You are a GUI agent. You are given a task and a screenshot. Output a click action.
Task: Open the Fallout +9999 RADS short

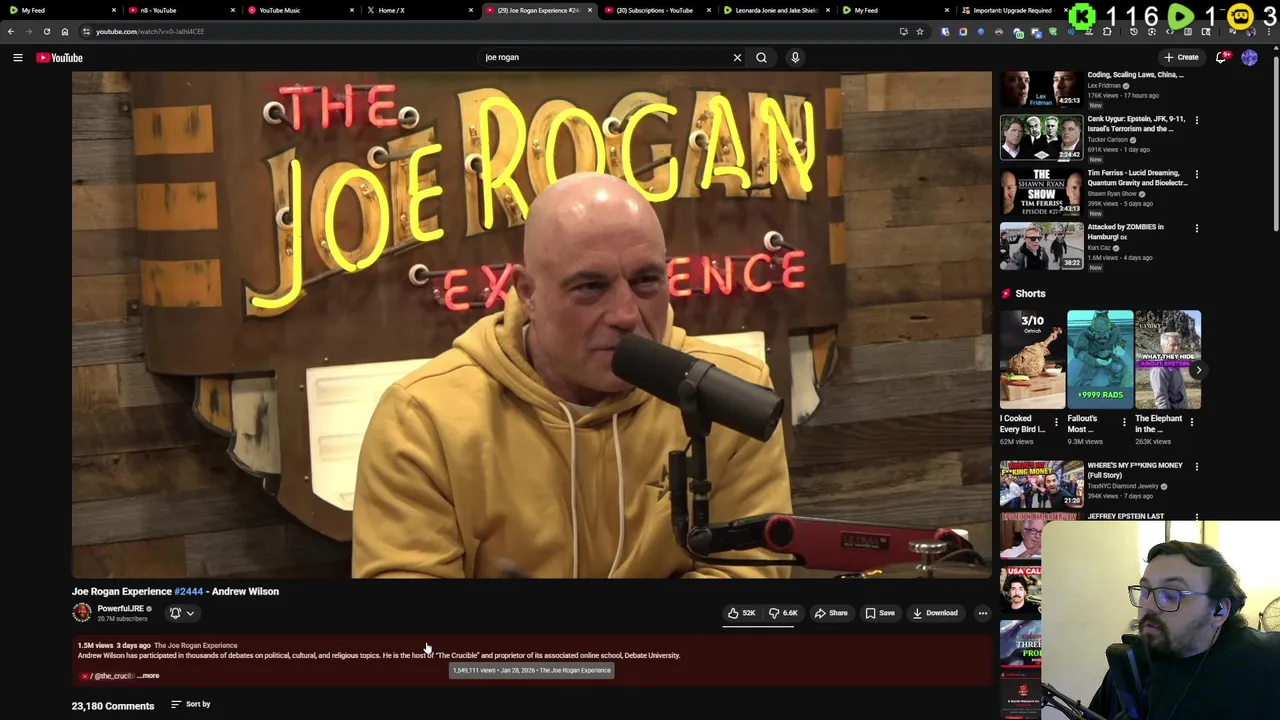pyautogui.click(x=1100, y=360)
